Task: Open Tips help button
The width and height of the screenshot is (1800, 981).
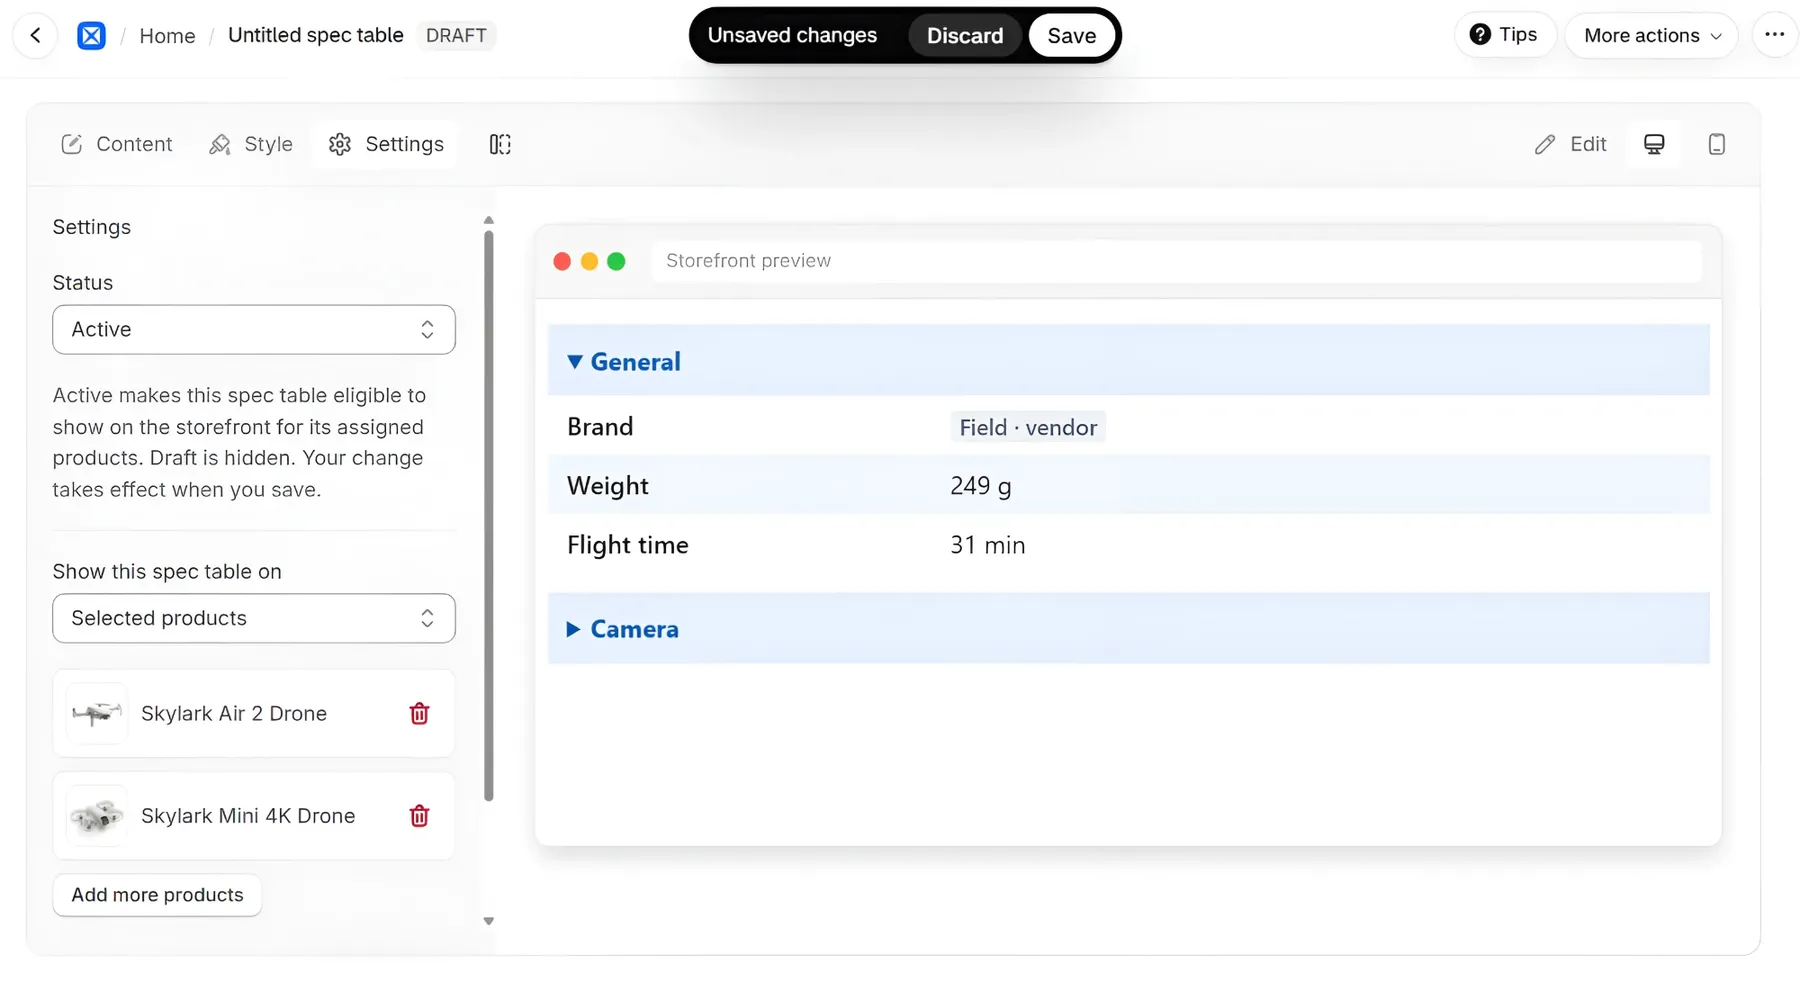Action: [1504, 35]
